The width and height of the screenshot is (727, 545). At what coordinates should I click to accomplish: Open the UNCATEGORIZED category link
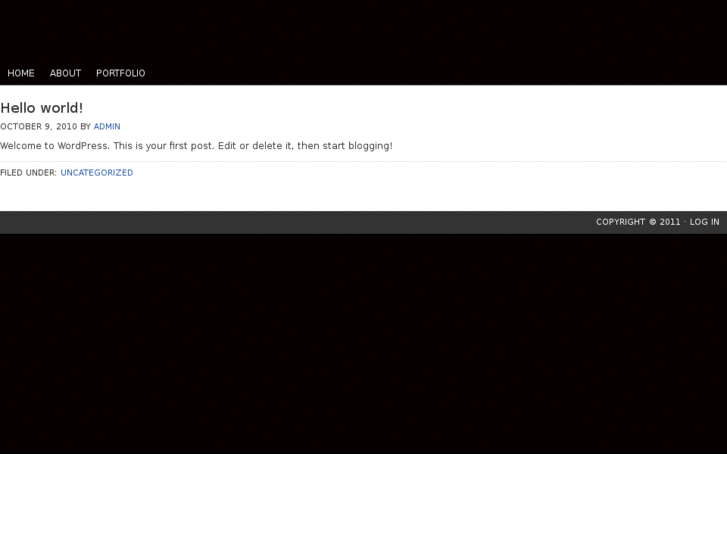(97, 173)
